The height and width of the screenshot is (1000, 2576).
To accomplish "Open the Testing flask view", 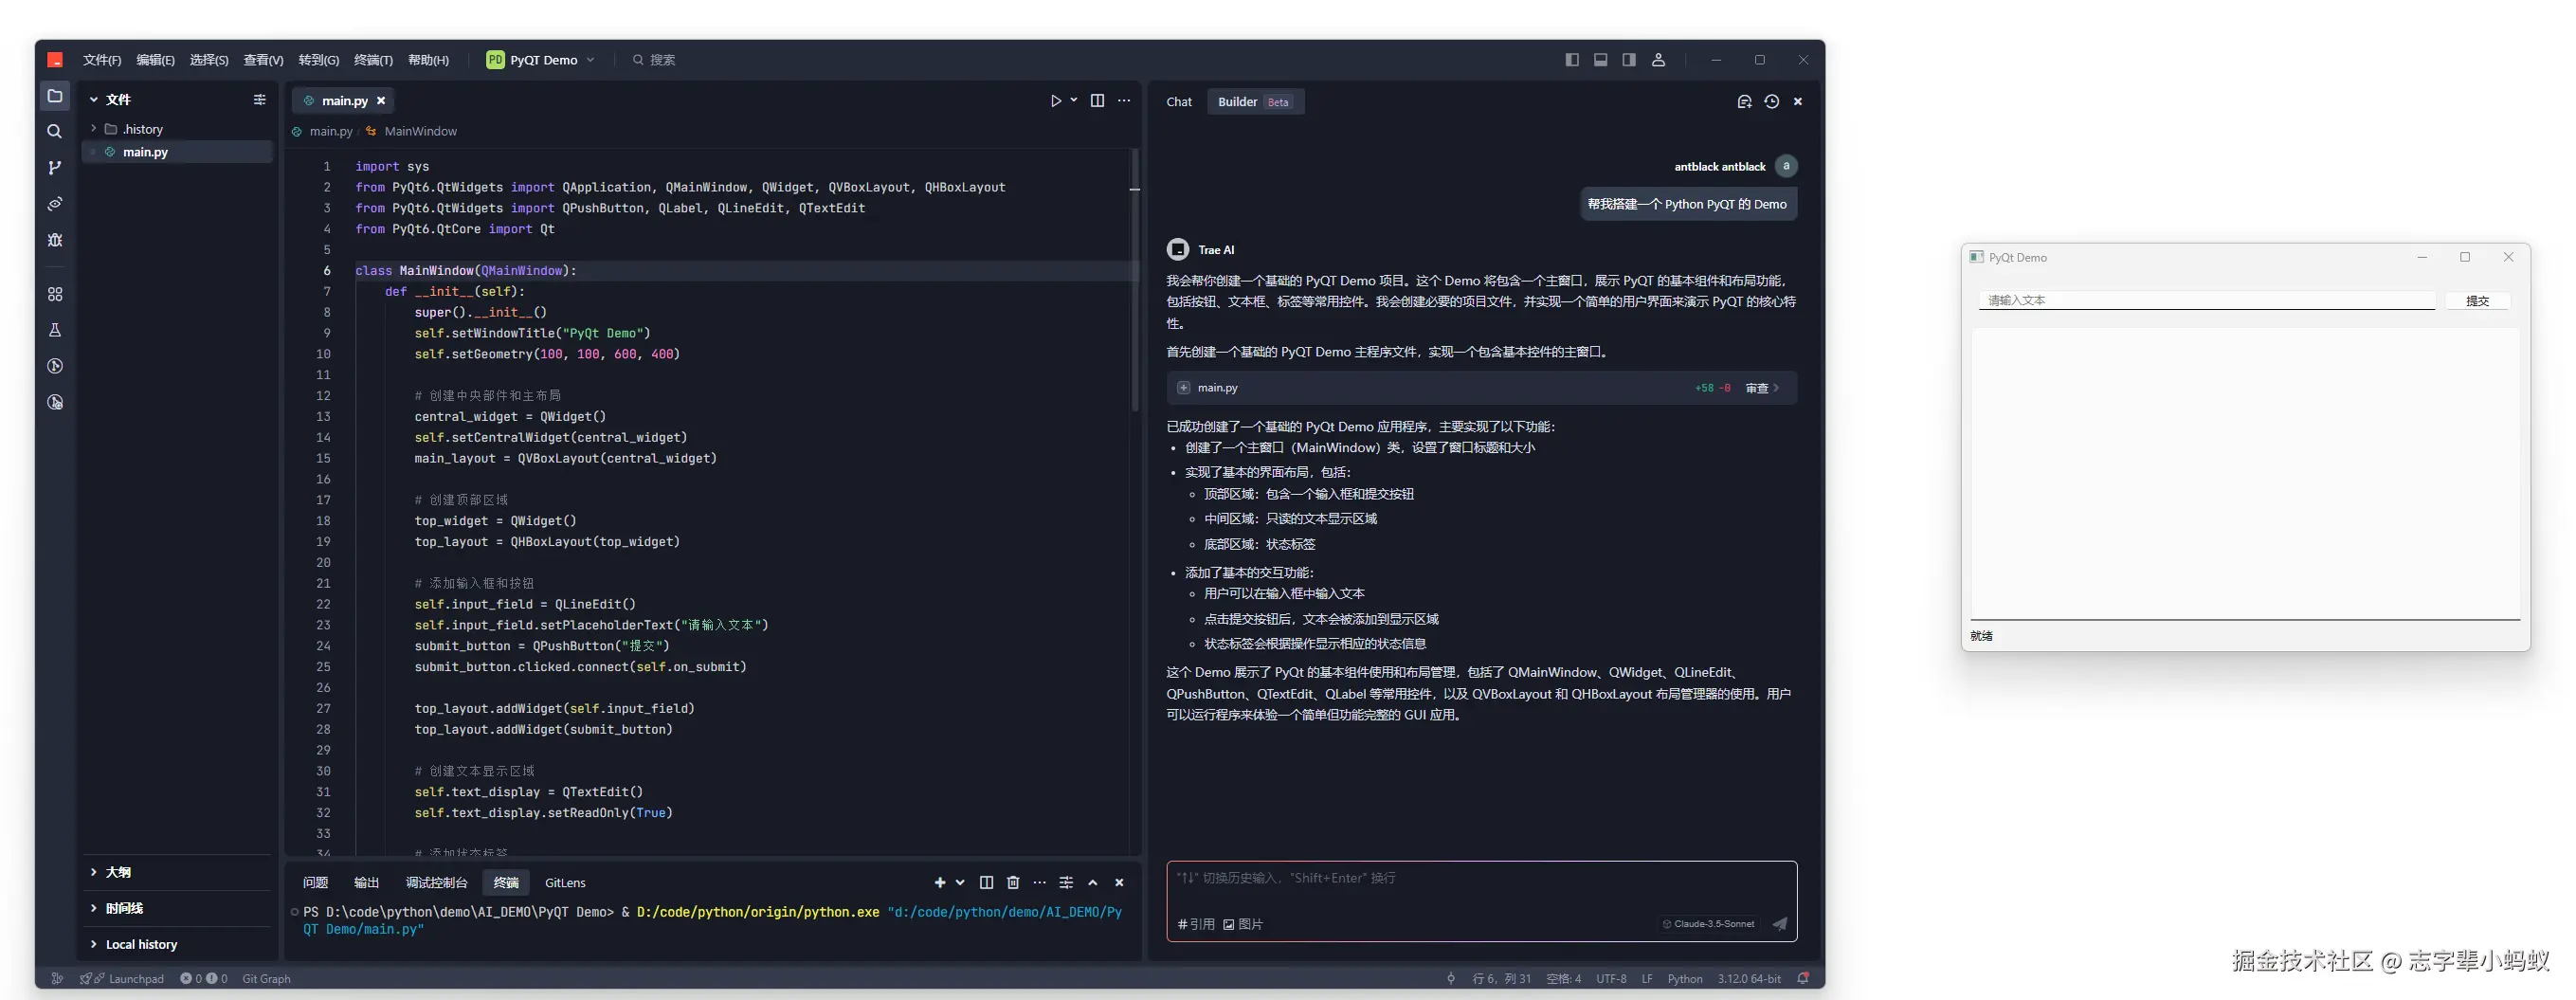I will (x=55, y=330).
